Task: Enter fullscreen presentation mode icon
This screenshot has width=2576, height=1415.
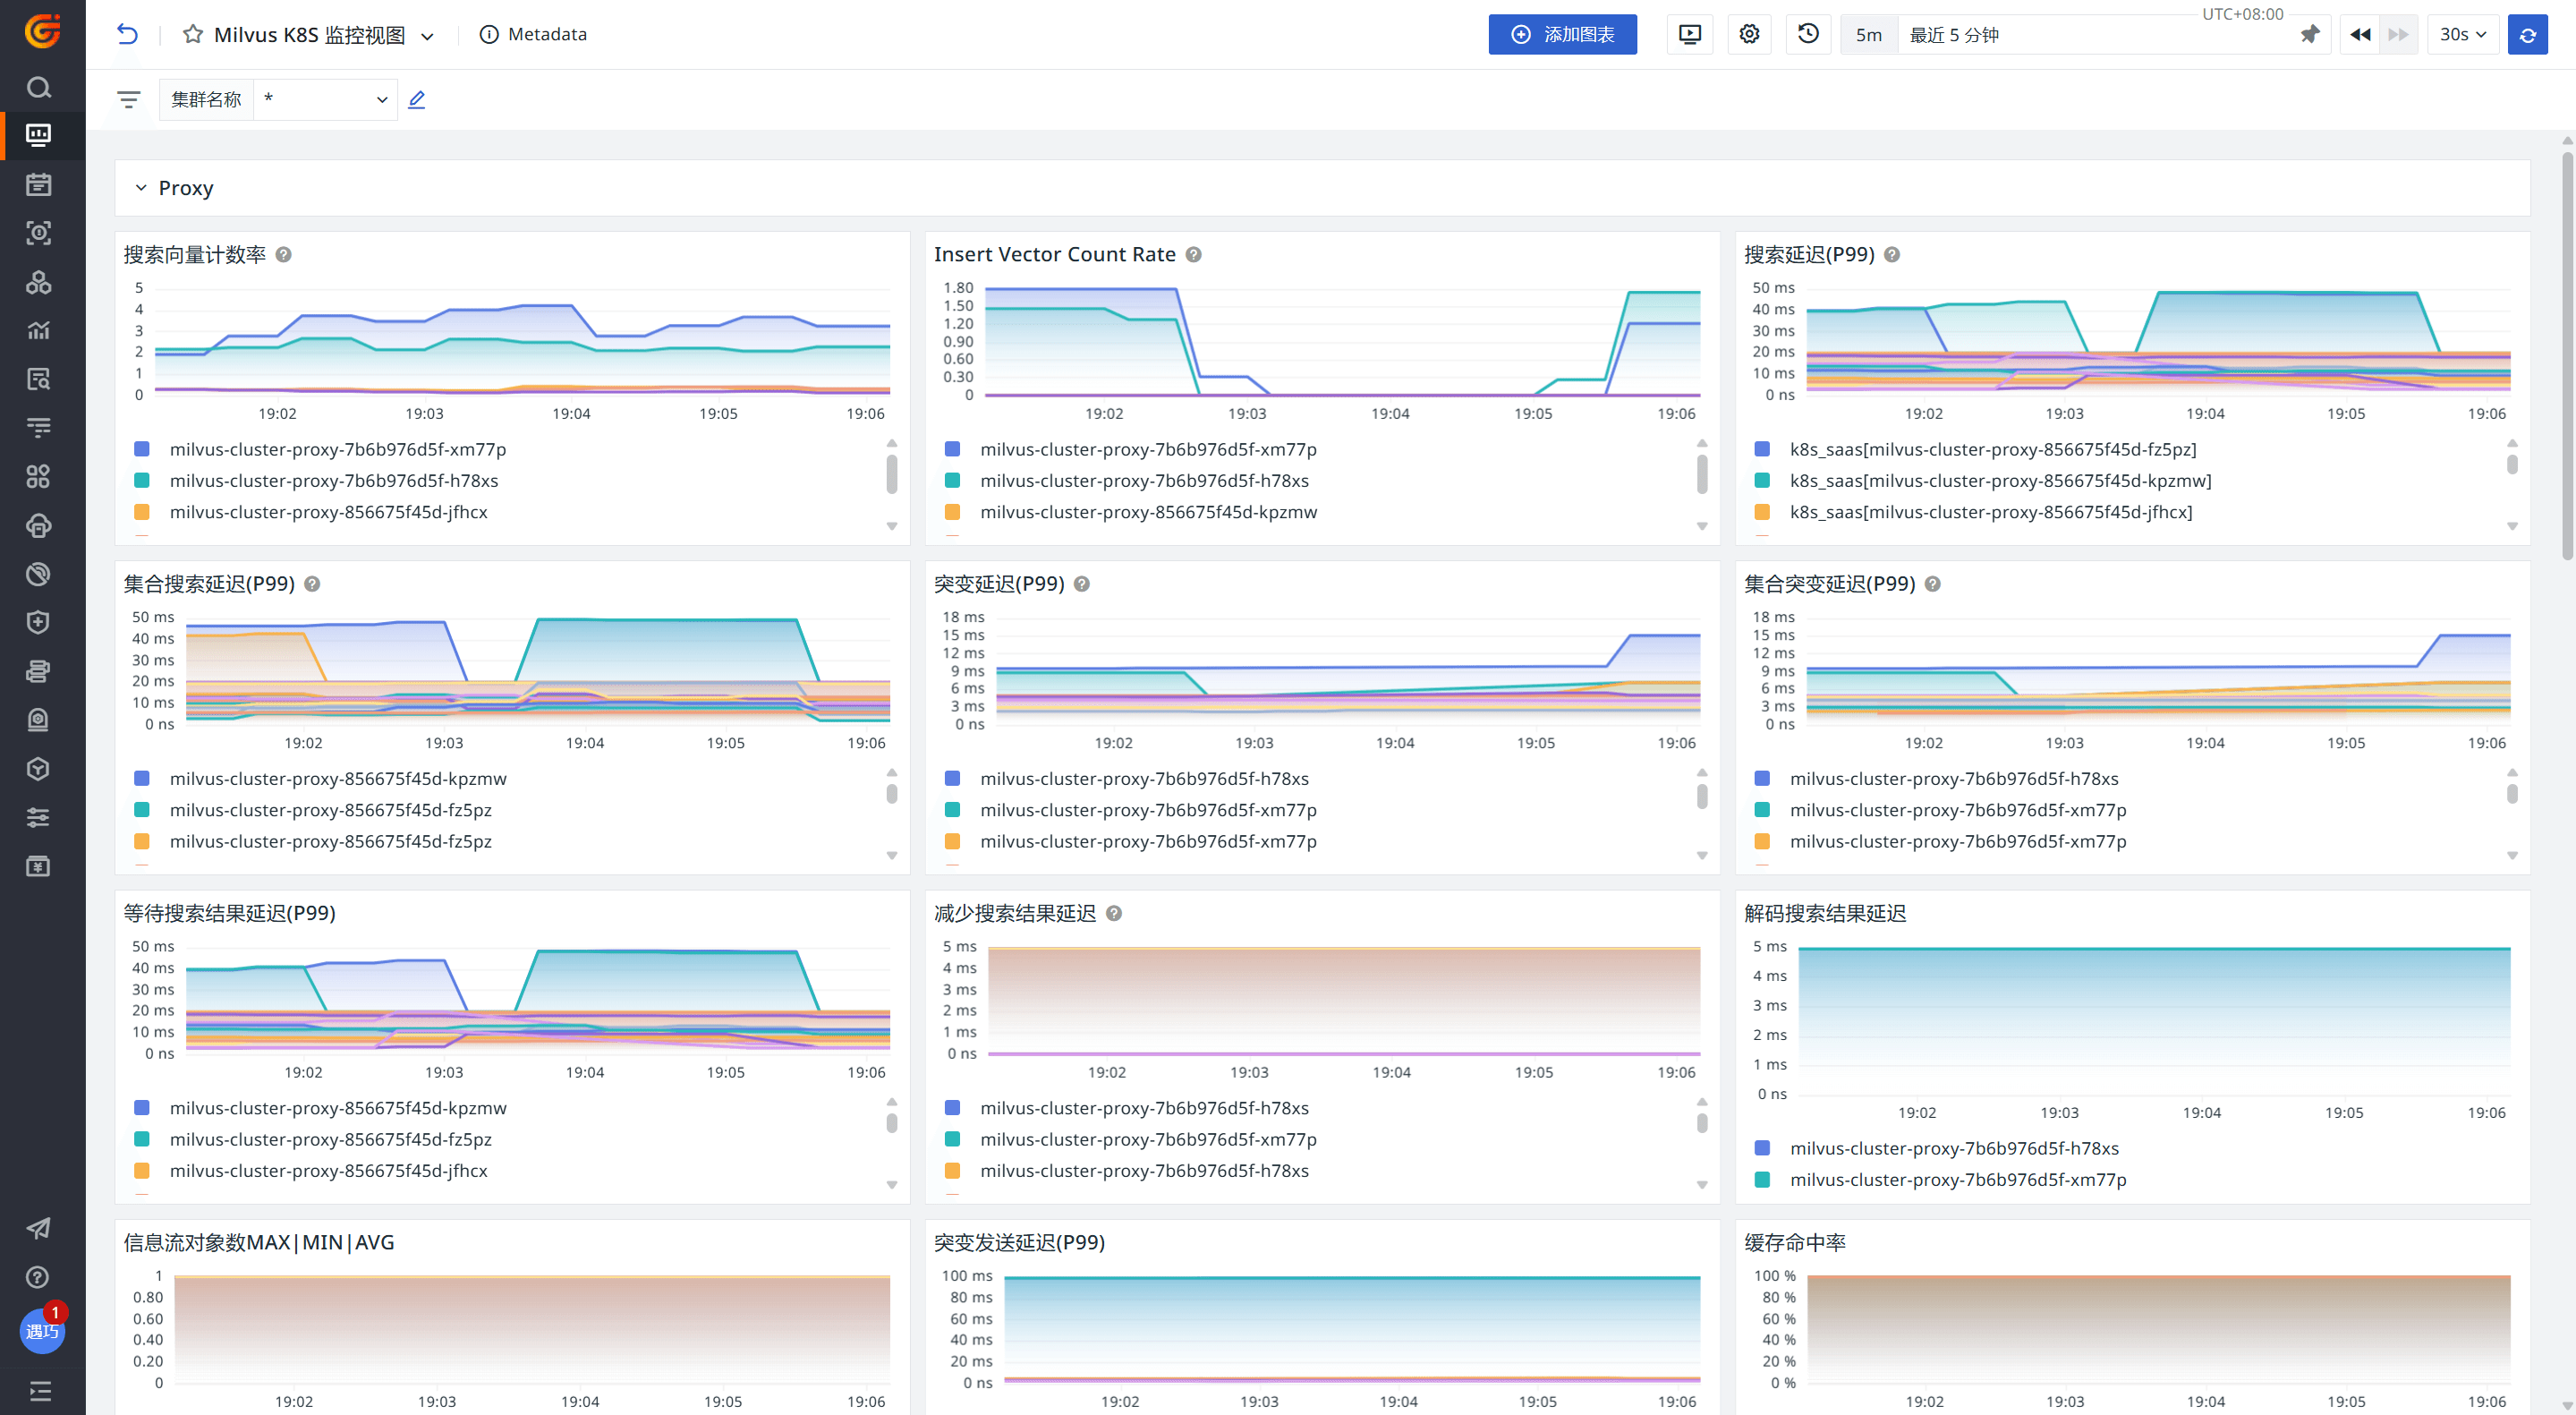Action: tap(1689, 34)
